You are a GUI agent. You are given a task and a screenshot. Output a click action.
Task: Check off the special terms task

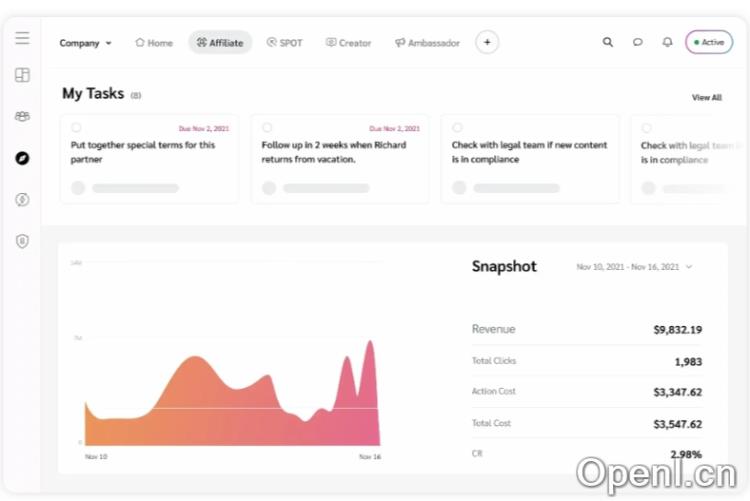(77, 127)
